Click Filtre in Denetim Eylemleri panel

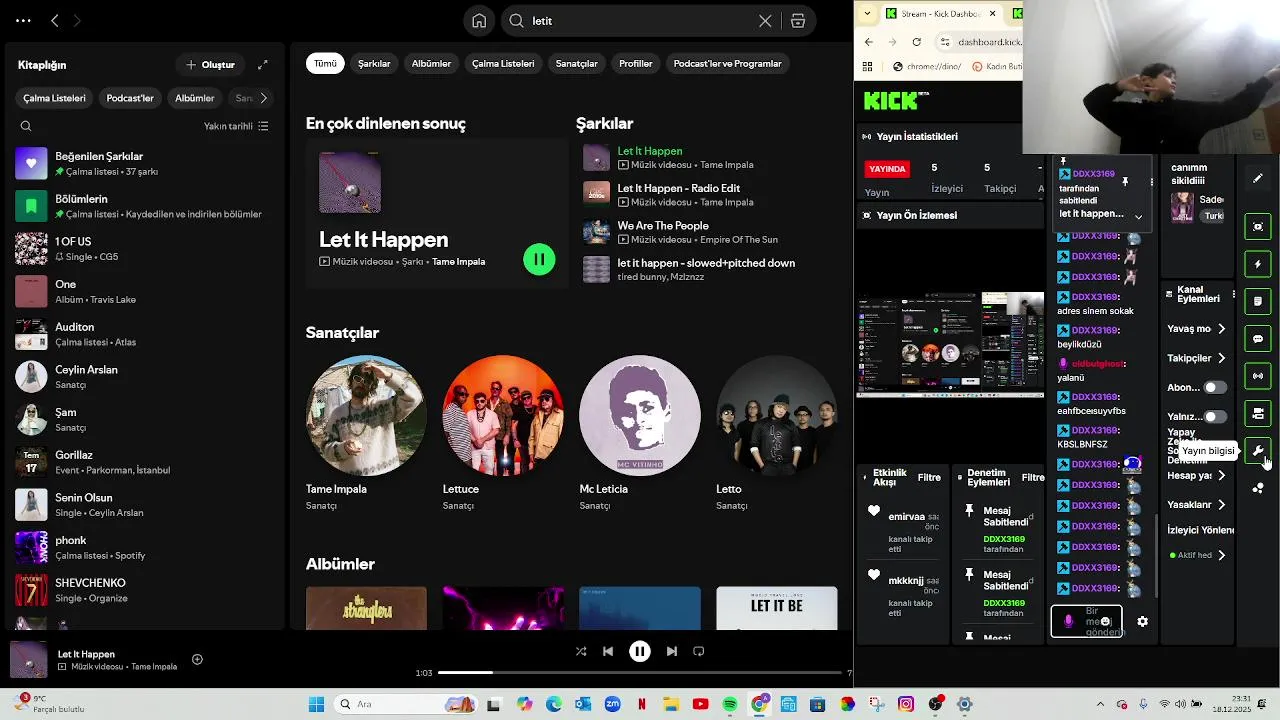(1033, 478)
